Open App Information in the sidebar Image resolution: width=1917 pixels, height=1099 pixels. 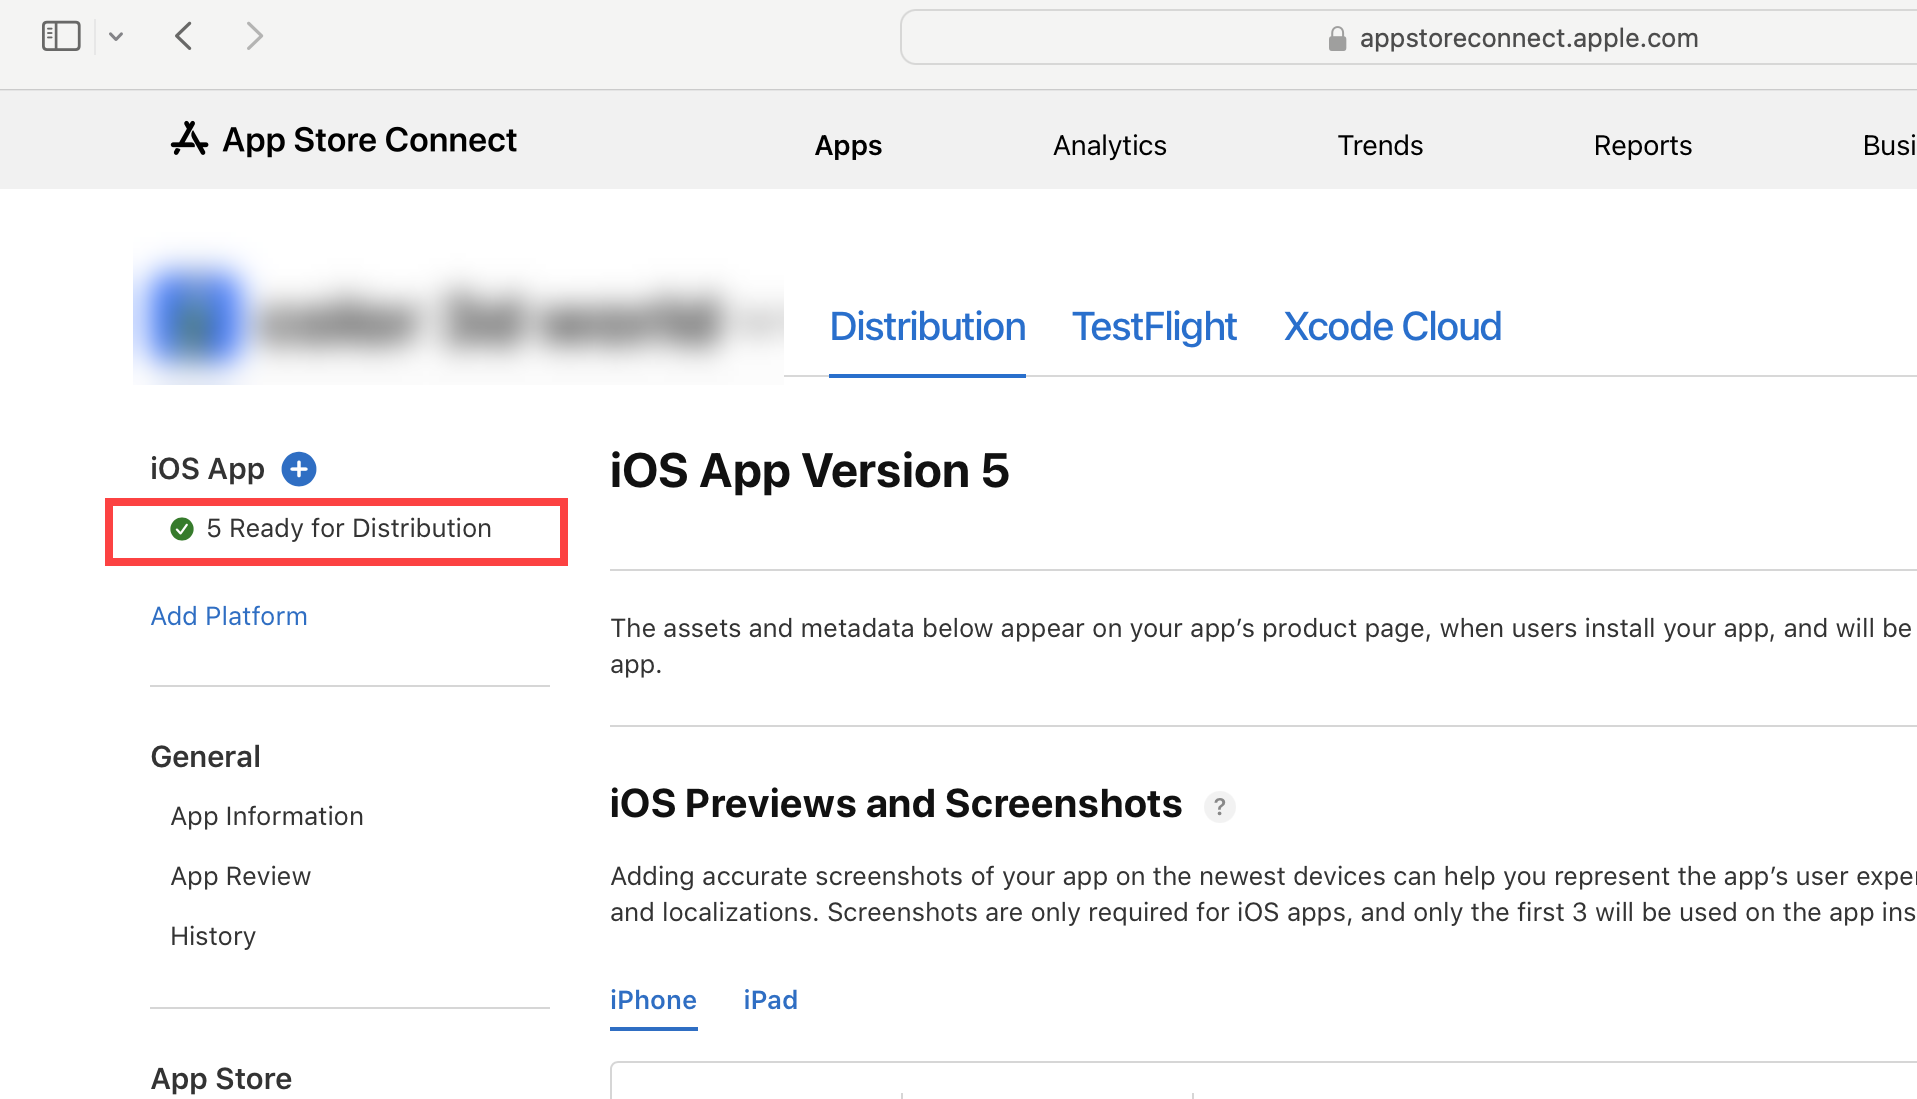[x=267, y=817]
